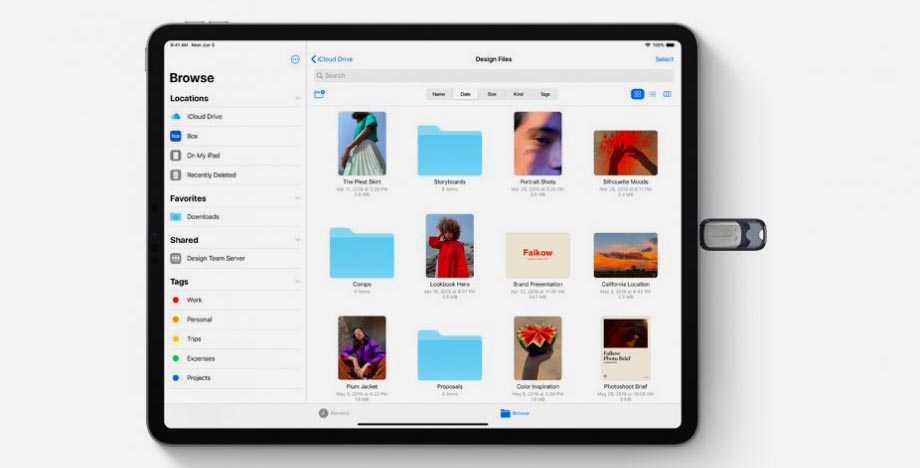Open Lookbook Hero image
The height and width of the screenshot is (468, 920).
point(449,246)
